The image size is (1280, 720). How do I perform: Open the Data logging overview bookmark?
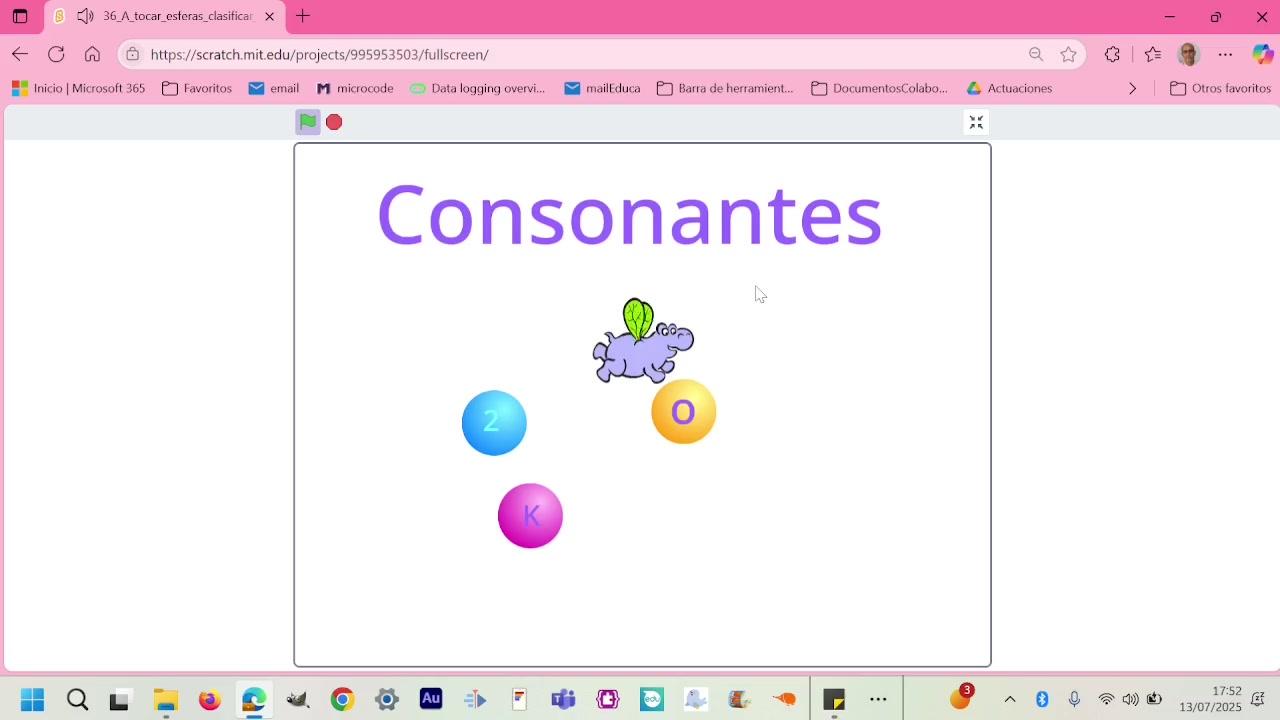(478, 88)
